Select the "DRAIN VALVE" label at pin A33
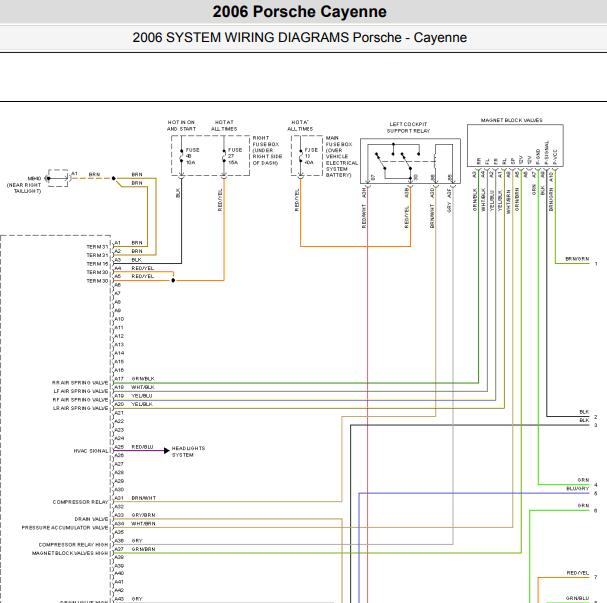607x603 pixels. click(91, 519)
